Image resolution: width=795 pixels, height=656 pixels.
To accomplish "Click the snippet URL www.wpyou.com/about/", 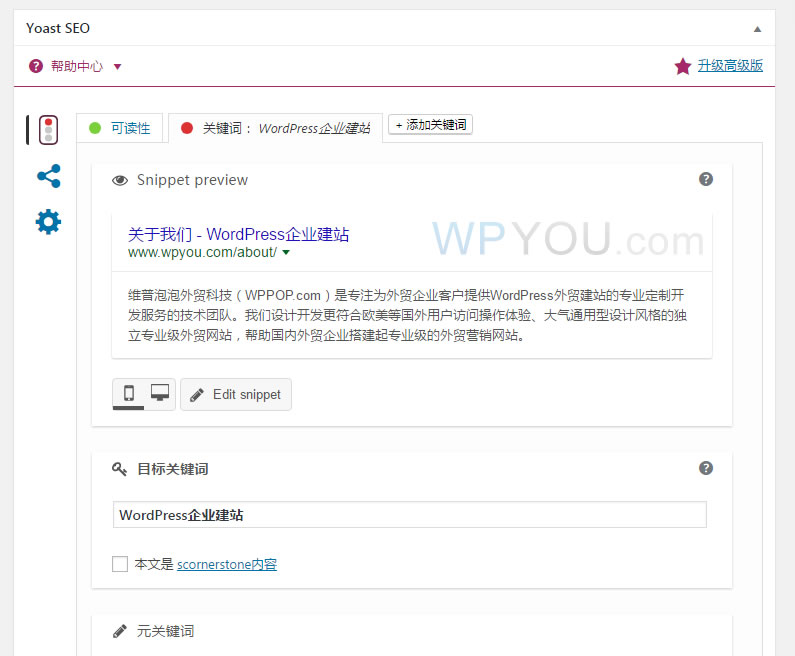I will tap(202, 252).
